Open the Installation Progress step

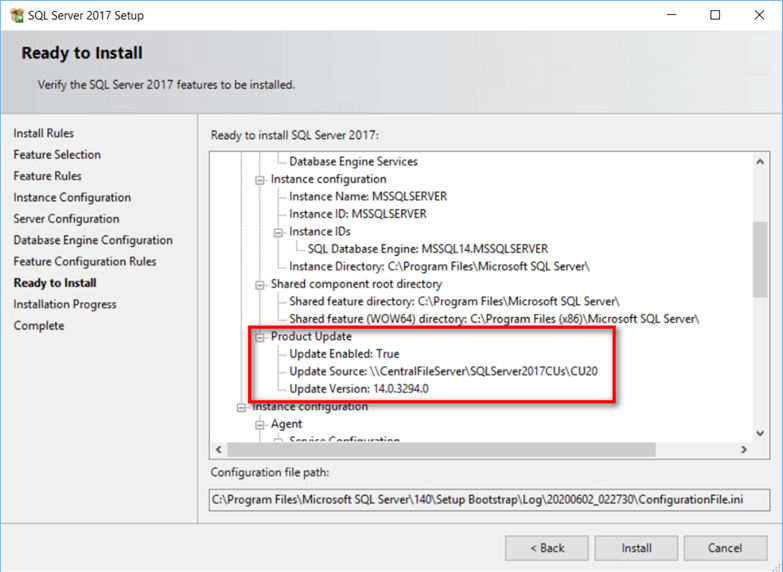(x=65, y=305)
